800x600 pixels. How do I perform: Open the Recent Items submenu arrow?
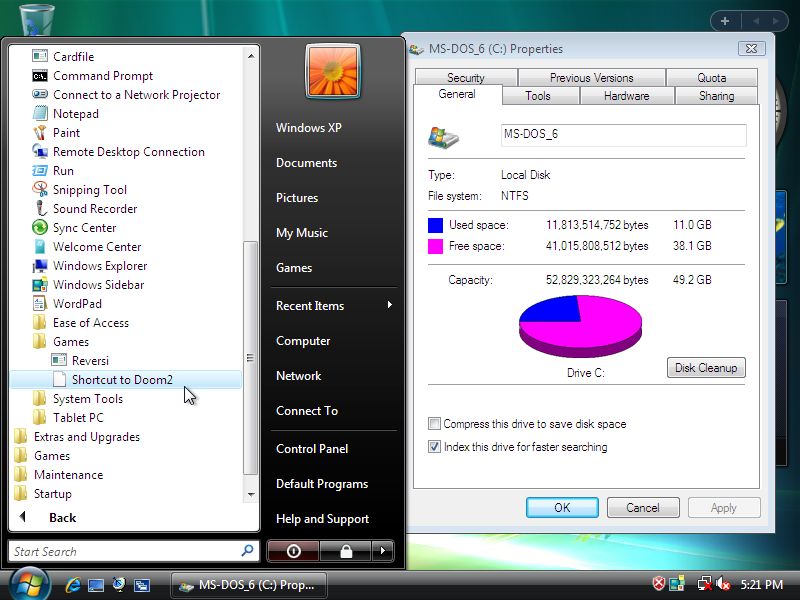click(x=389, y=305)
